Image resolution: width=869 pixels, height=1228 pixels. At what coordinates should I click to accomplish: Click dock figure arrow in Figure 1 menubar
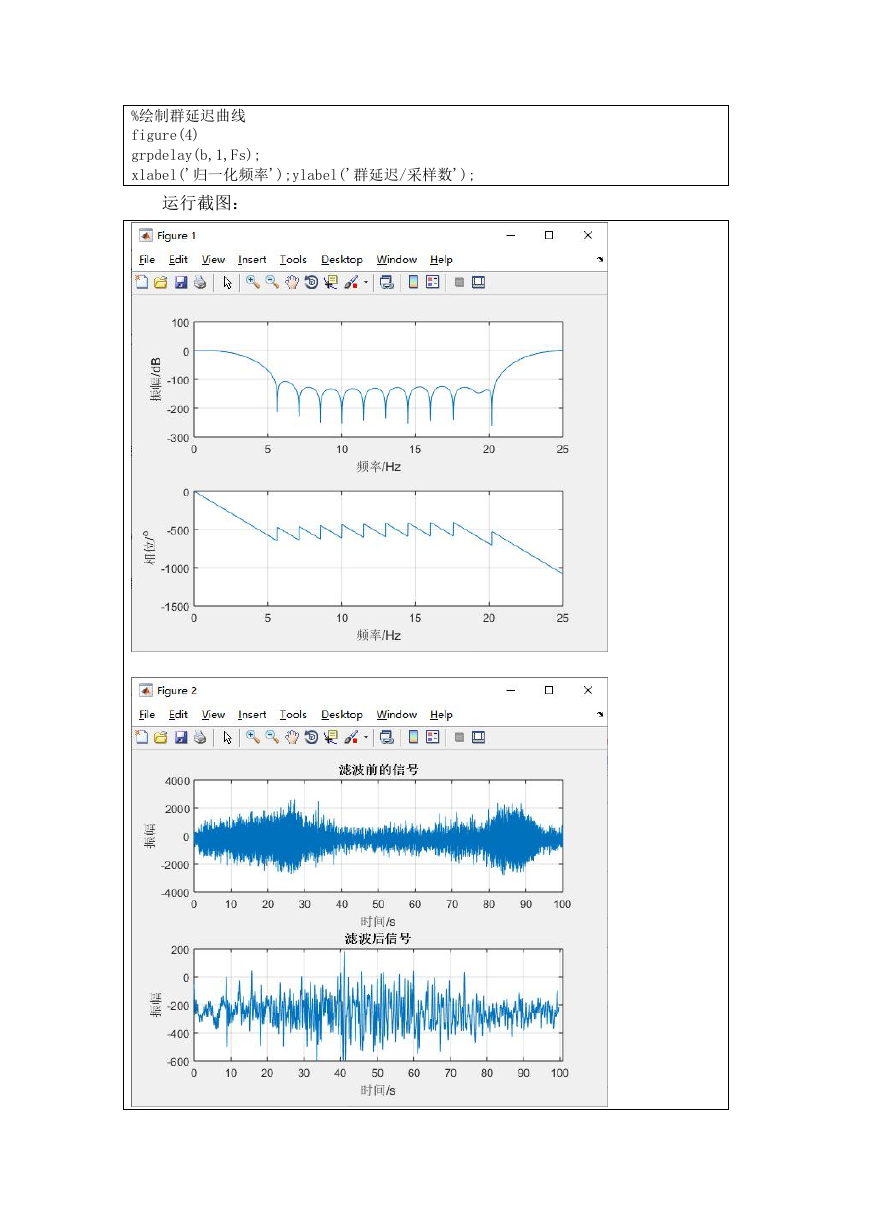(600, 260)
